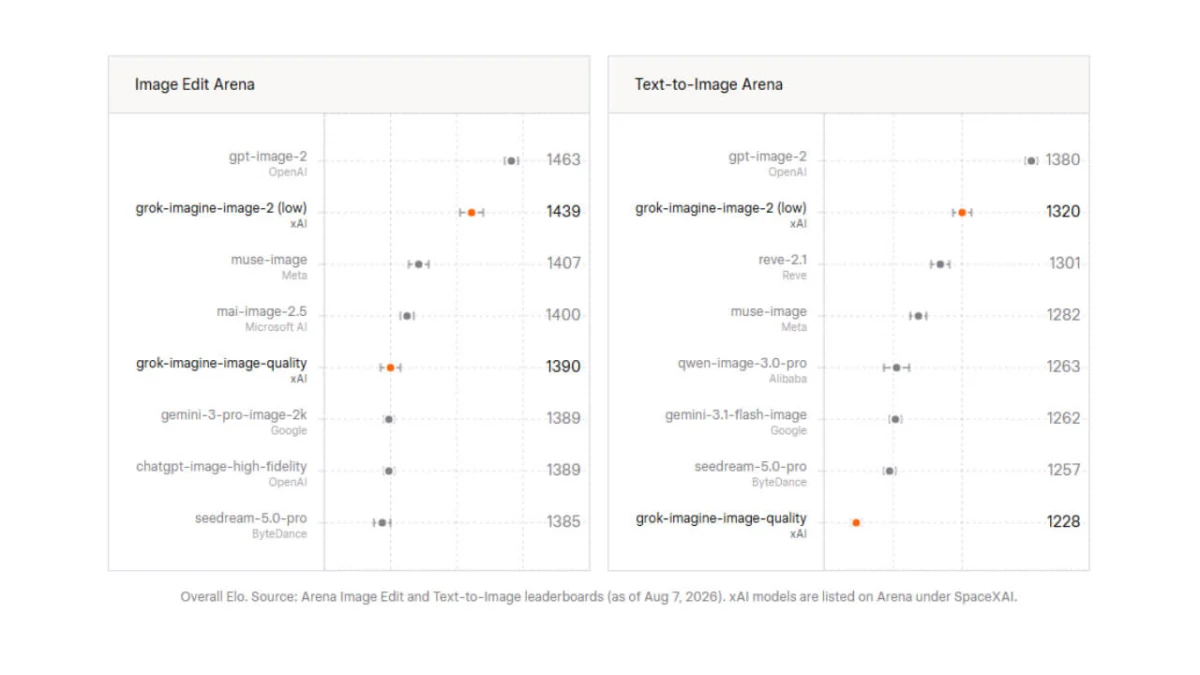Click the orange dot for grok-imagine-image-2 (low) at 1320
The width and height of the screenshot is (1200, 675).
pos(962,212)
